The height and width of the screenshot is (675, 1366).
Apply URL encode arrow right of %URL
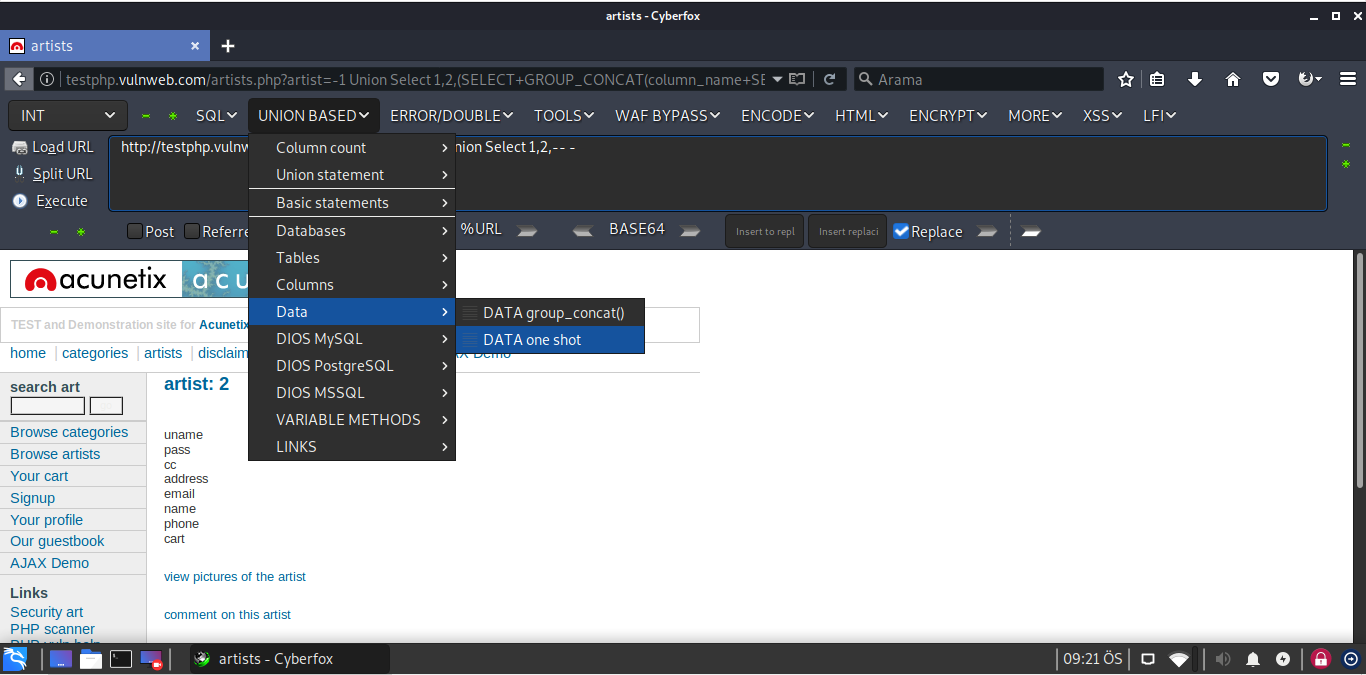[527, 231]
